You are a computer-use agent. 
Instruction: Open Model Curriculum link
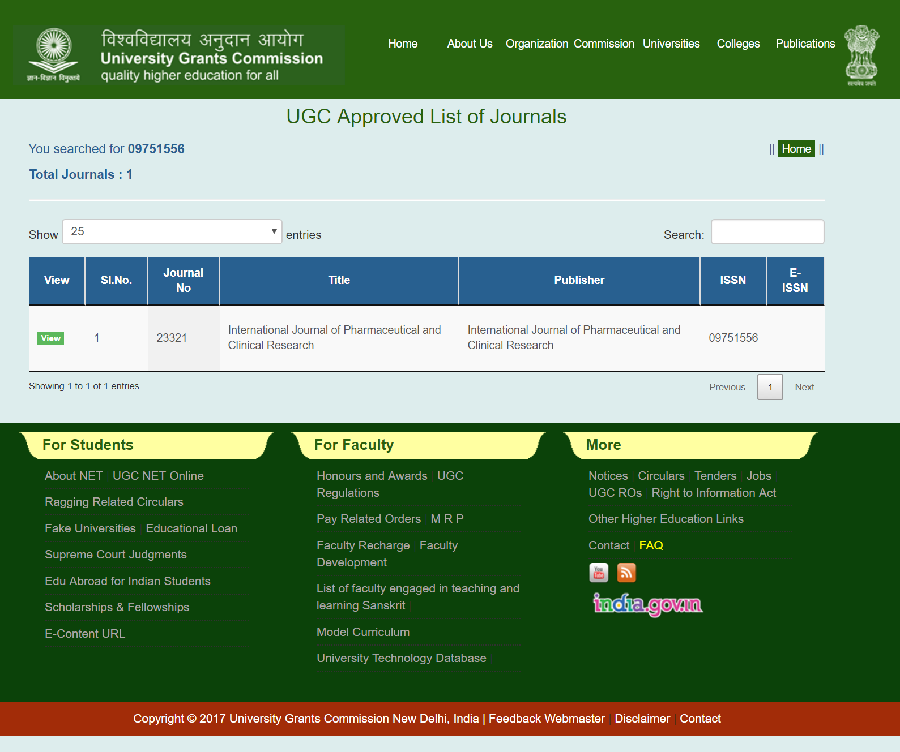(363, 632)
